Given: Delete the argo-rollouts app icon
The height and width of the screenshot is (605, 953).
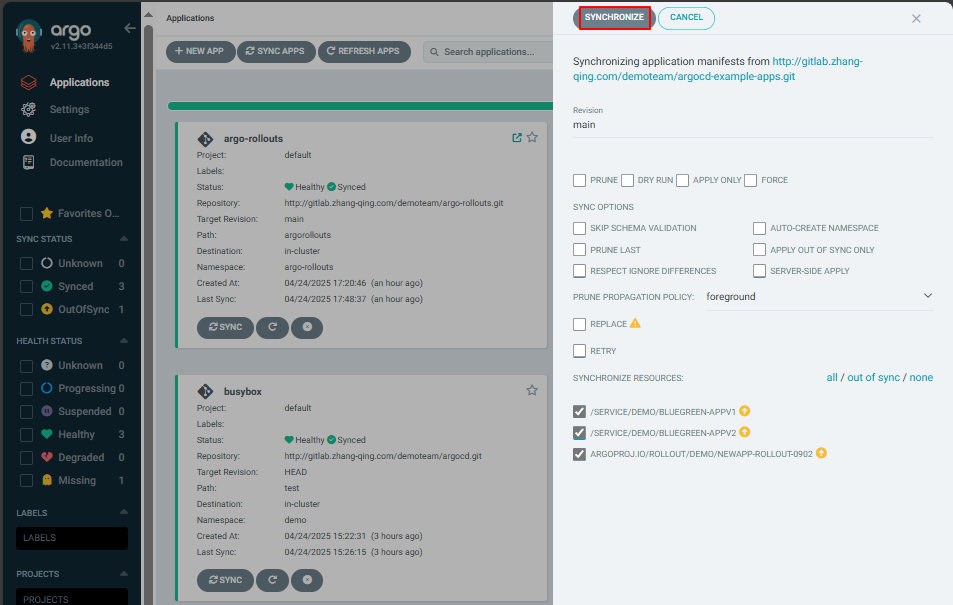Looking at the screenshot, I should click(307, 327).
